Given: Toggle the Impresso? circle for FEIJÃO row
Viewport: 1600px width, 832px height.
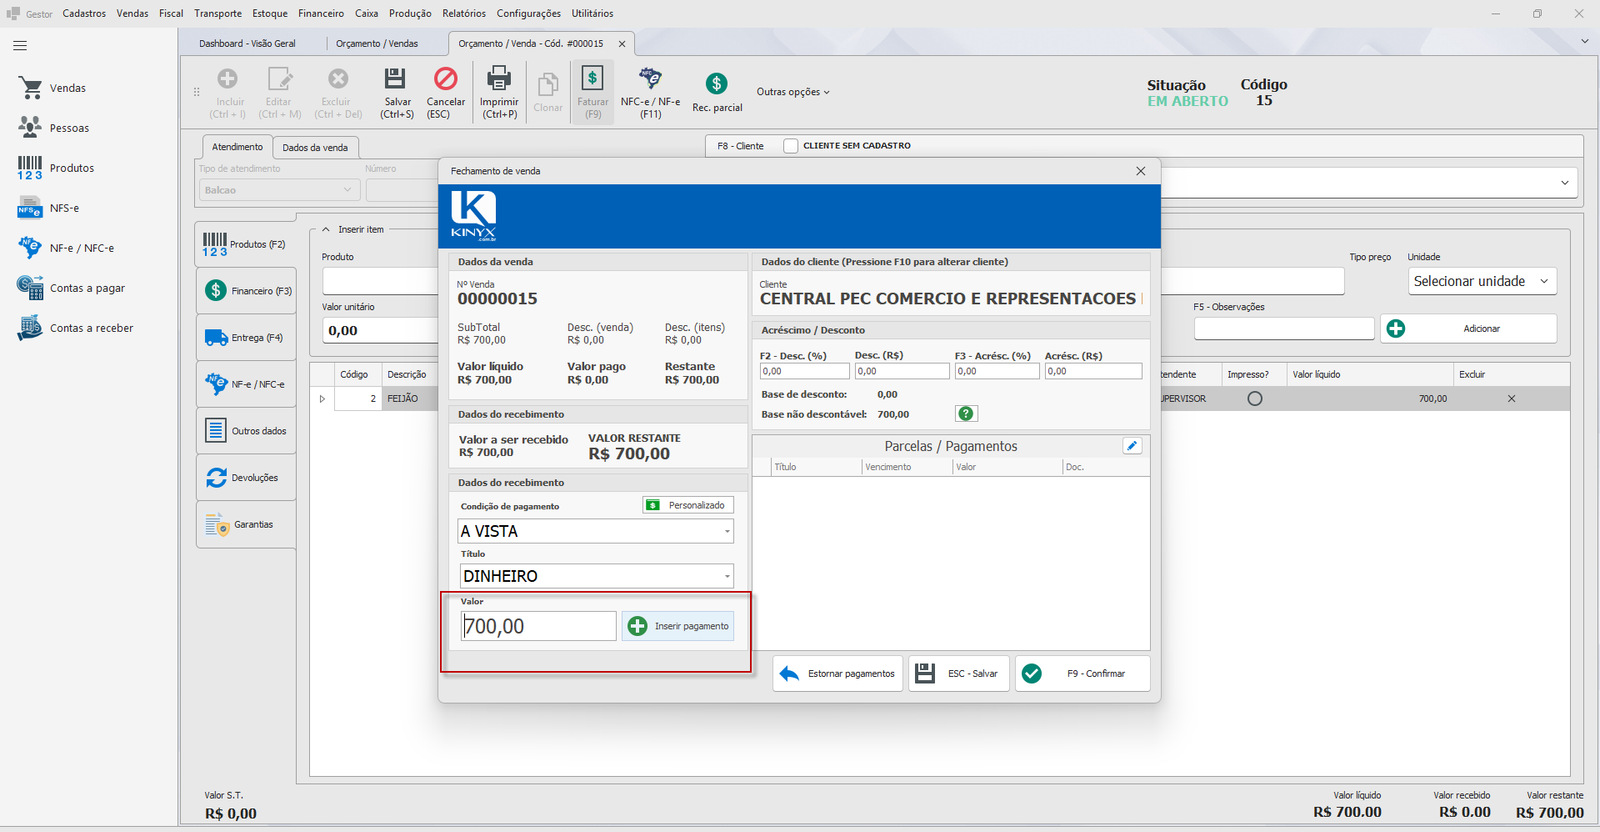Looking at the screenshot, I should 1255,399.
